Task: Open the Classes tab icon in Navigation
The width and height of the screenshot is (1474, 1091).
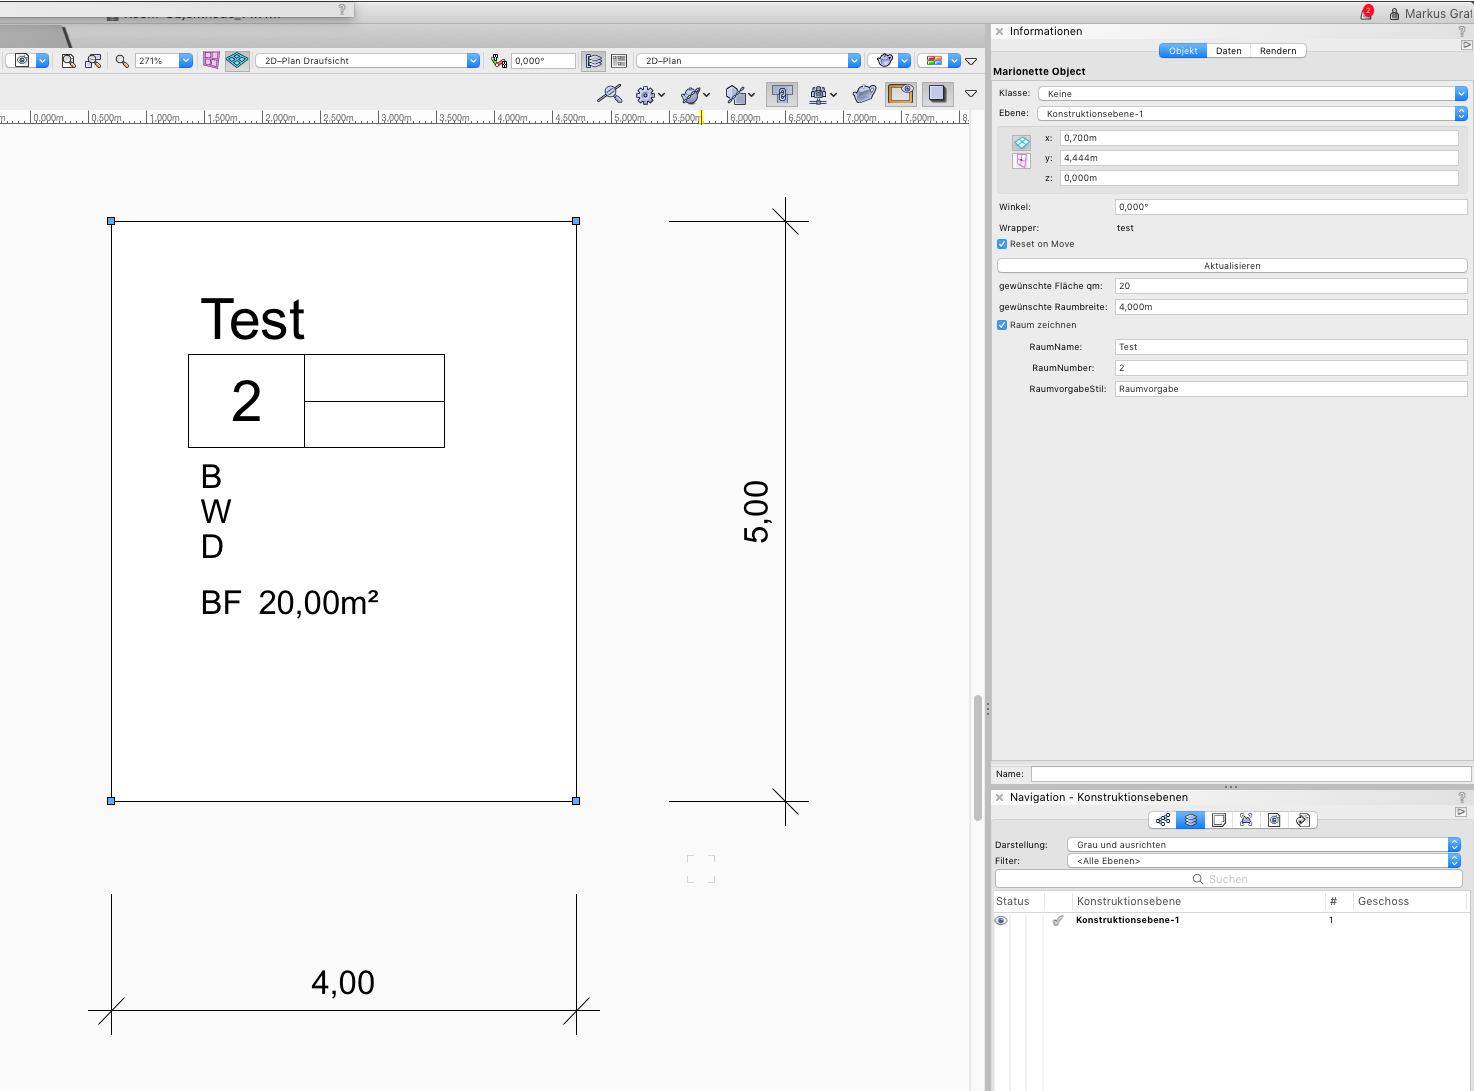Action: tap(1163, 820)
